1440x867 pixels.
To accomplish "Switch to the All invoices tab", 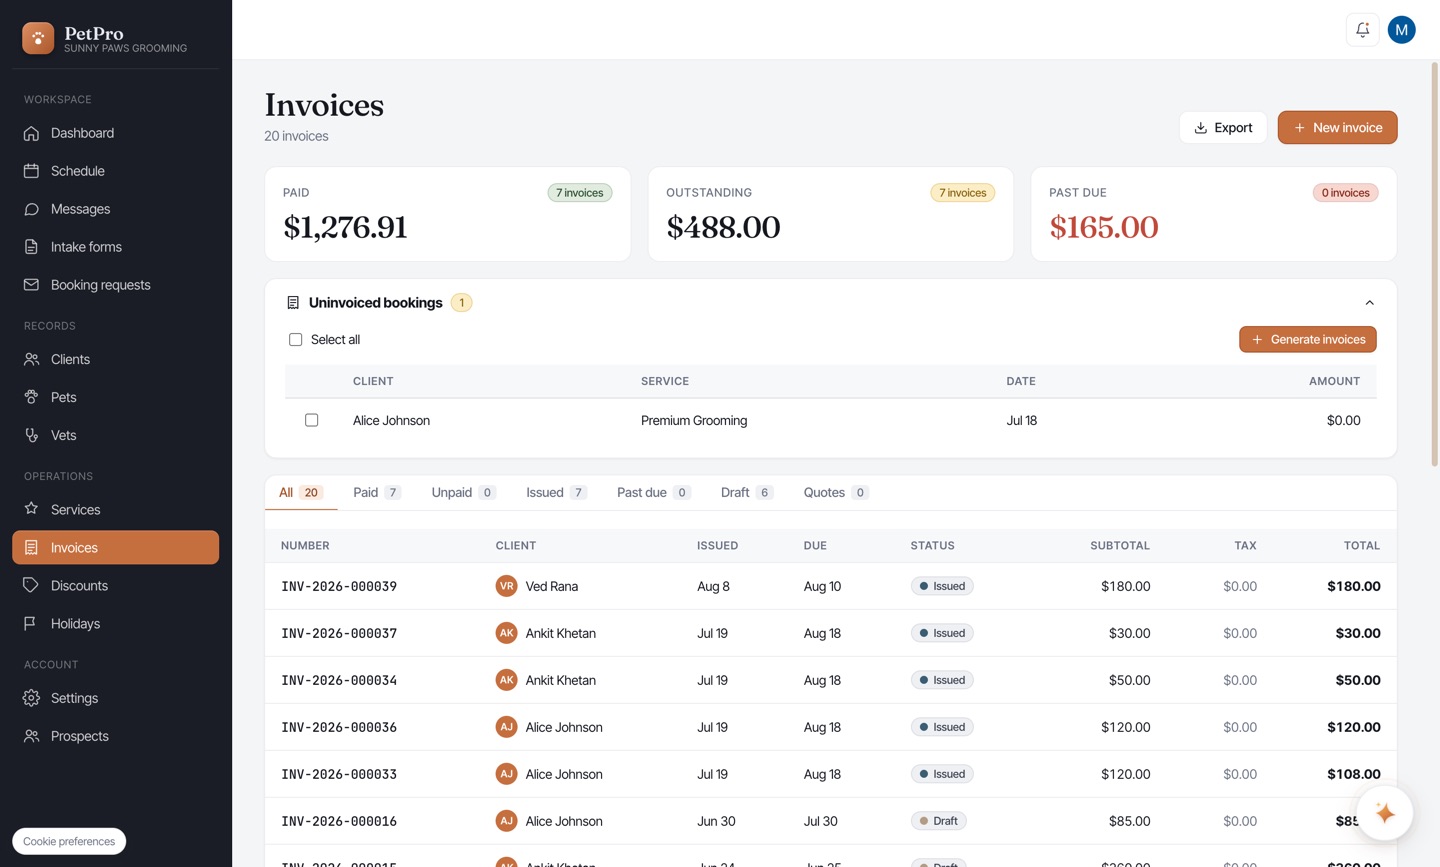I will 301,492.
